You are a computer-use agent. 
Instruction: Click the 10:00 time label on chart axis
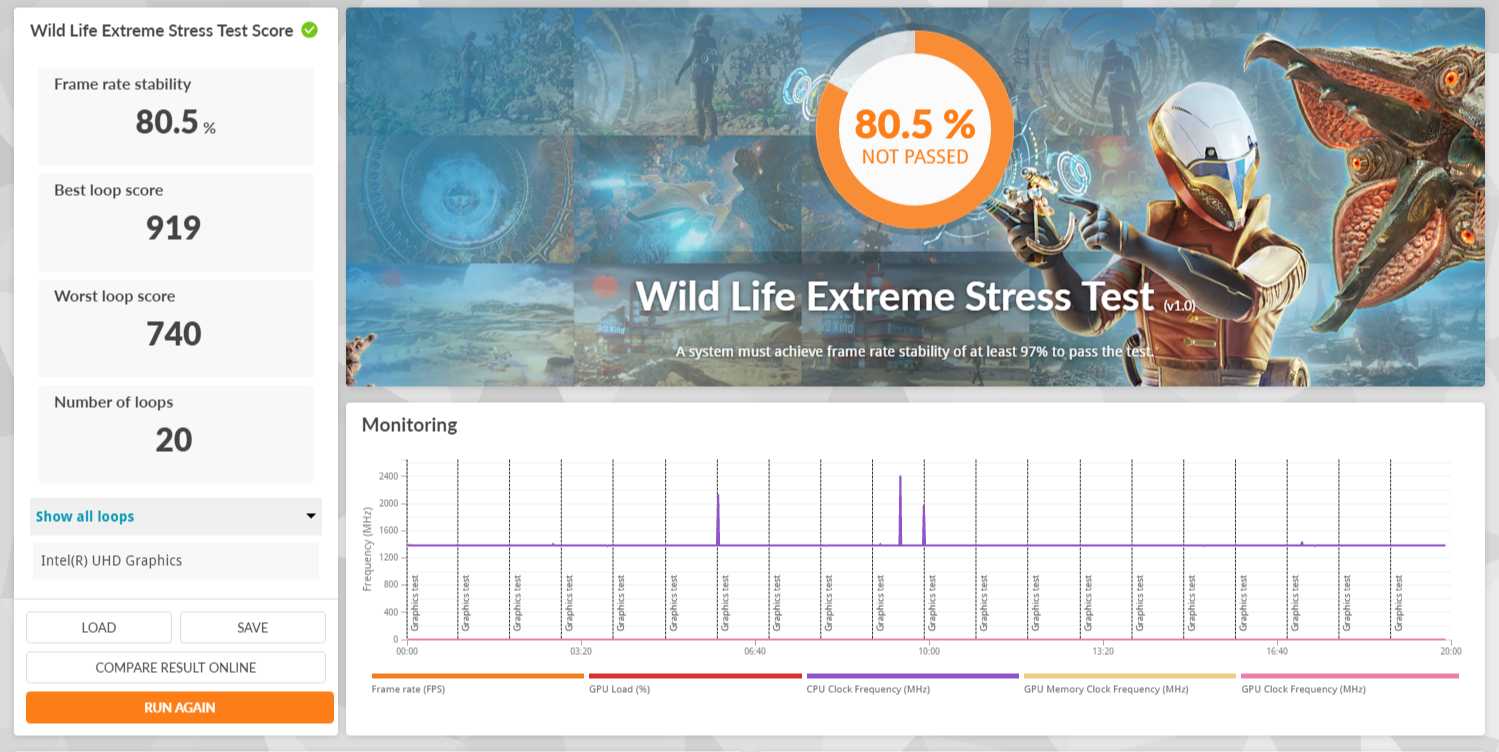pyautogui.click(x=928, y=651)
